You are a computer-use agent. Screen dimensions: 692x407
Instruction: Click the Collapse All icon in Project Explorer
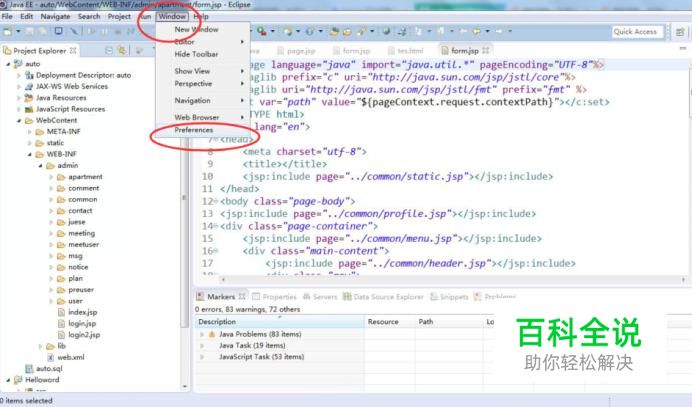click(x=109, y=51)
